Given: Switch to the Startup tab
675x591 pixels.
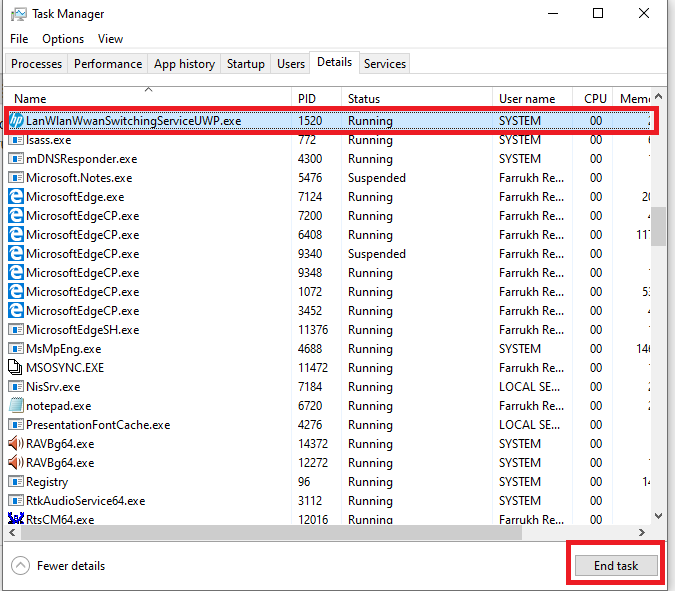Looking at the screenshot, I should (245, 64).
